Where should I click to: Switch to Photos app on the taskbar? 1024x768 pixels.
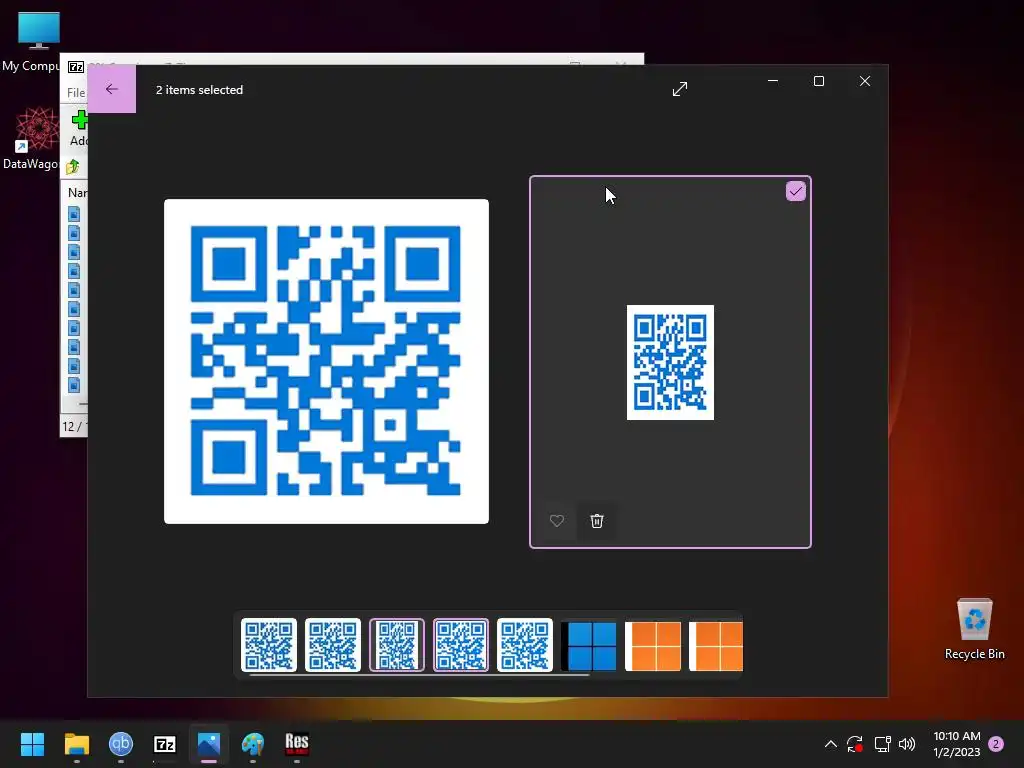pos(209,744)
